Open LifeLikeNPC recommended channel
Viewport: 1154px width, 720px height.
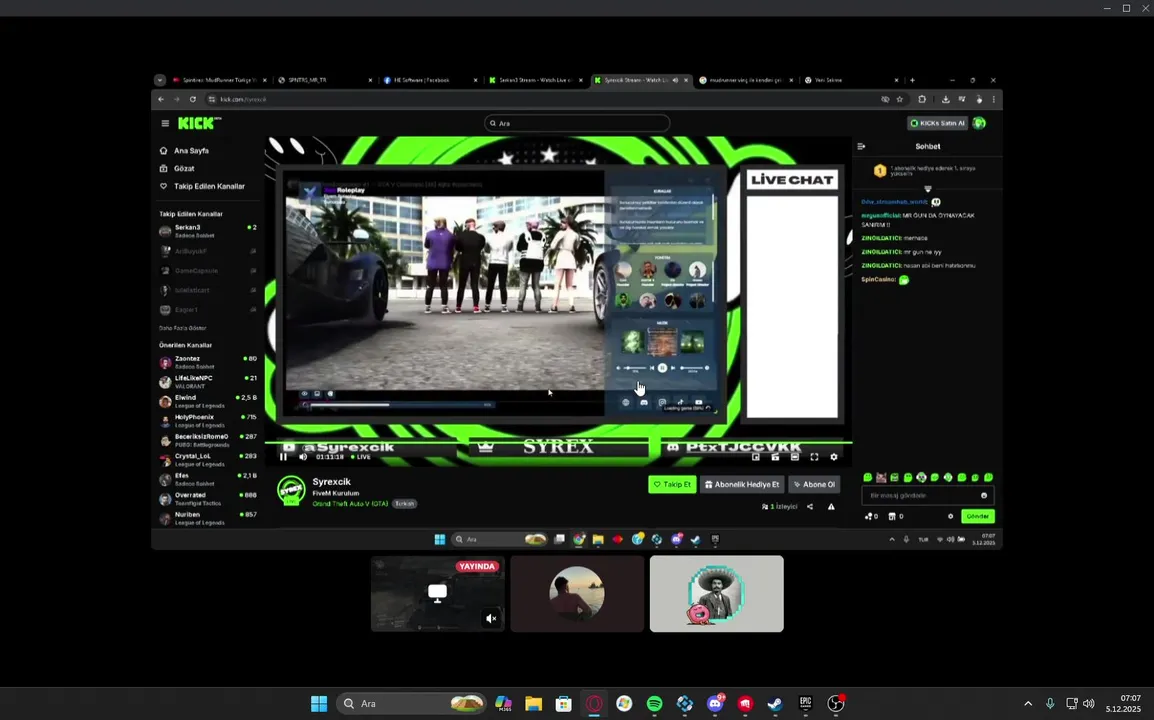point(208,382)
